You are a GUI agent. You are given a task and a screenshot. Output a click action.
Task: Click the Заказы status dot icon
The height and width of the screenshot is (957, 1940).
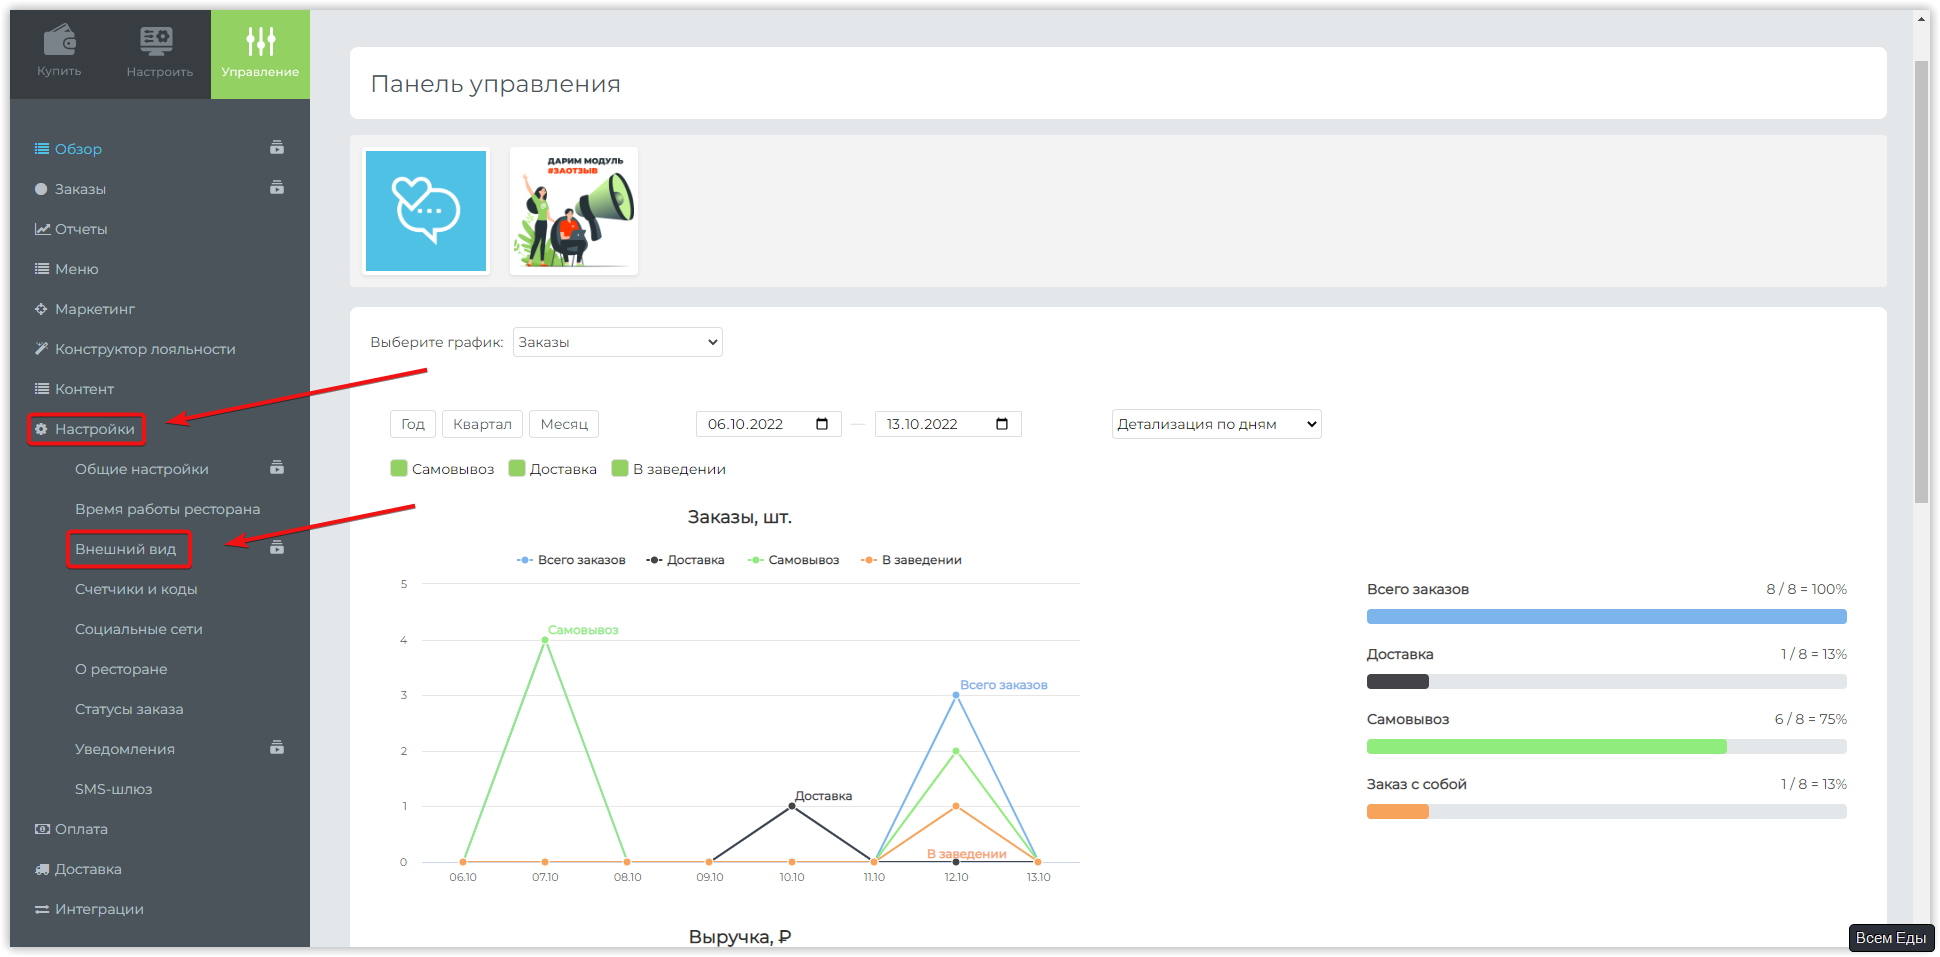(x=41, y=189)
